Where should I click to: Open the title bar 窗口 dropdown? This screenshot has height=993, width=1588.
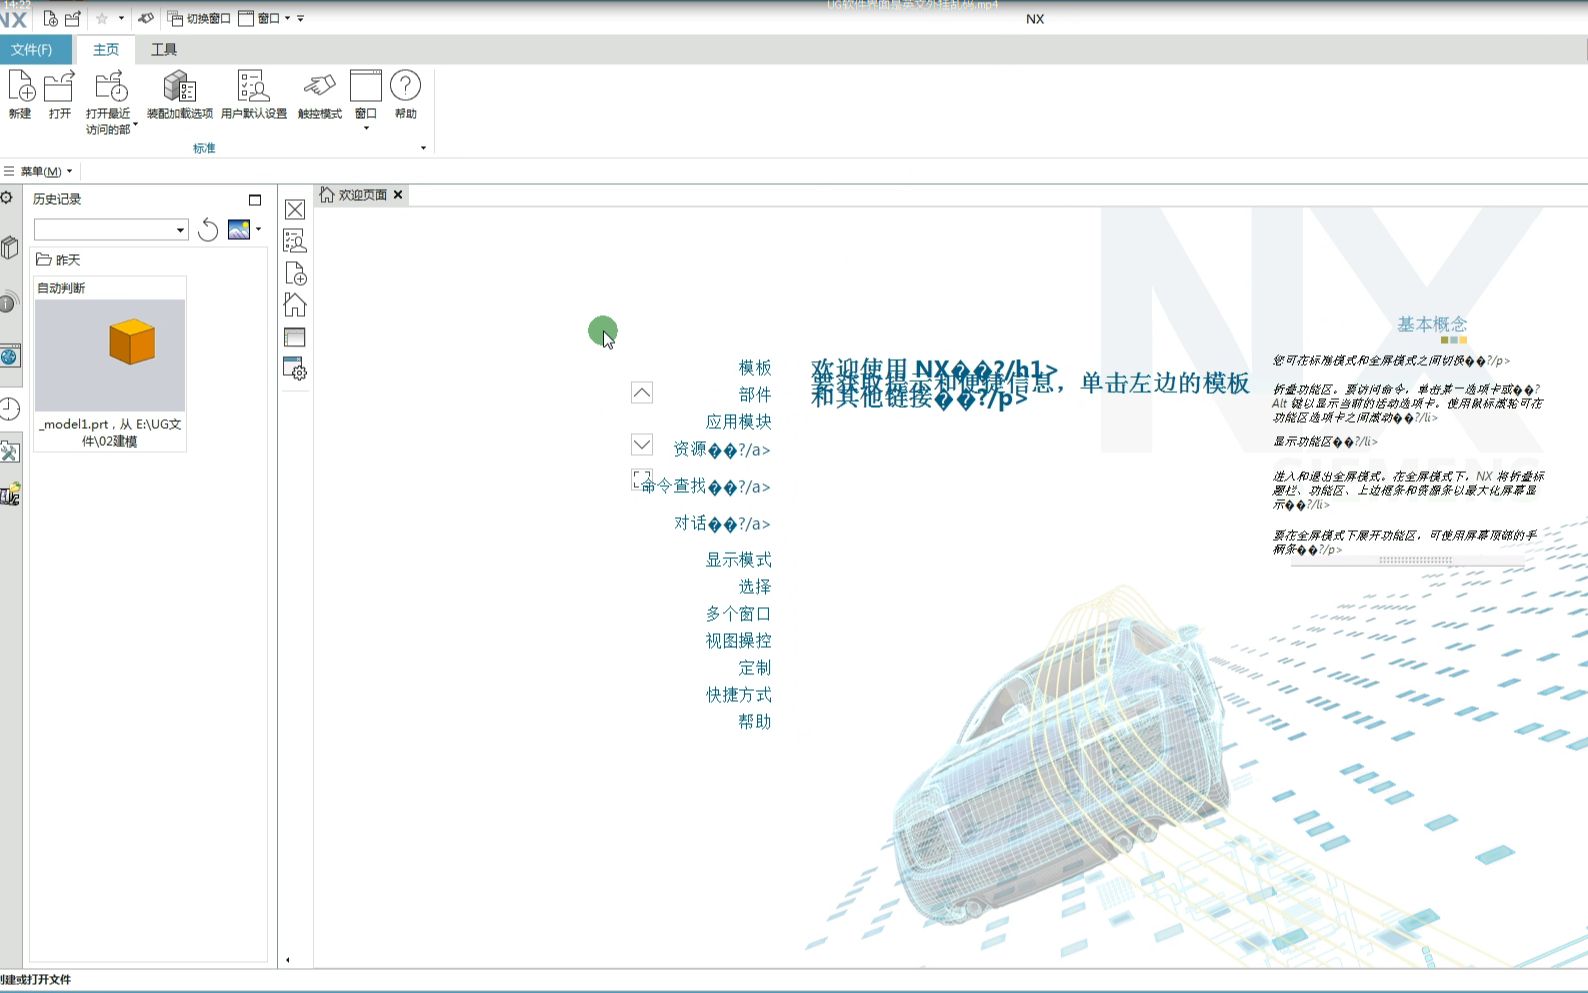coord(264,18)
